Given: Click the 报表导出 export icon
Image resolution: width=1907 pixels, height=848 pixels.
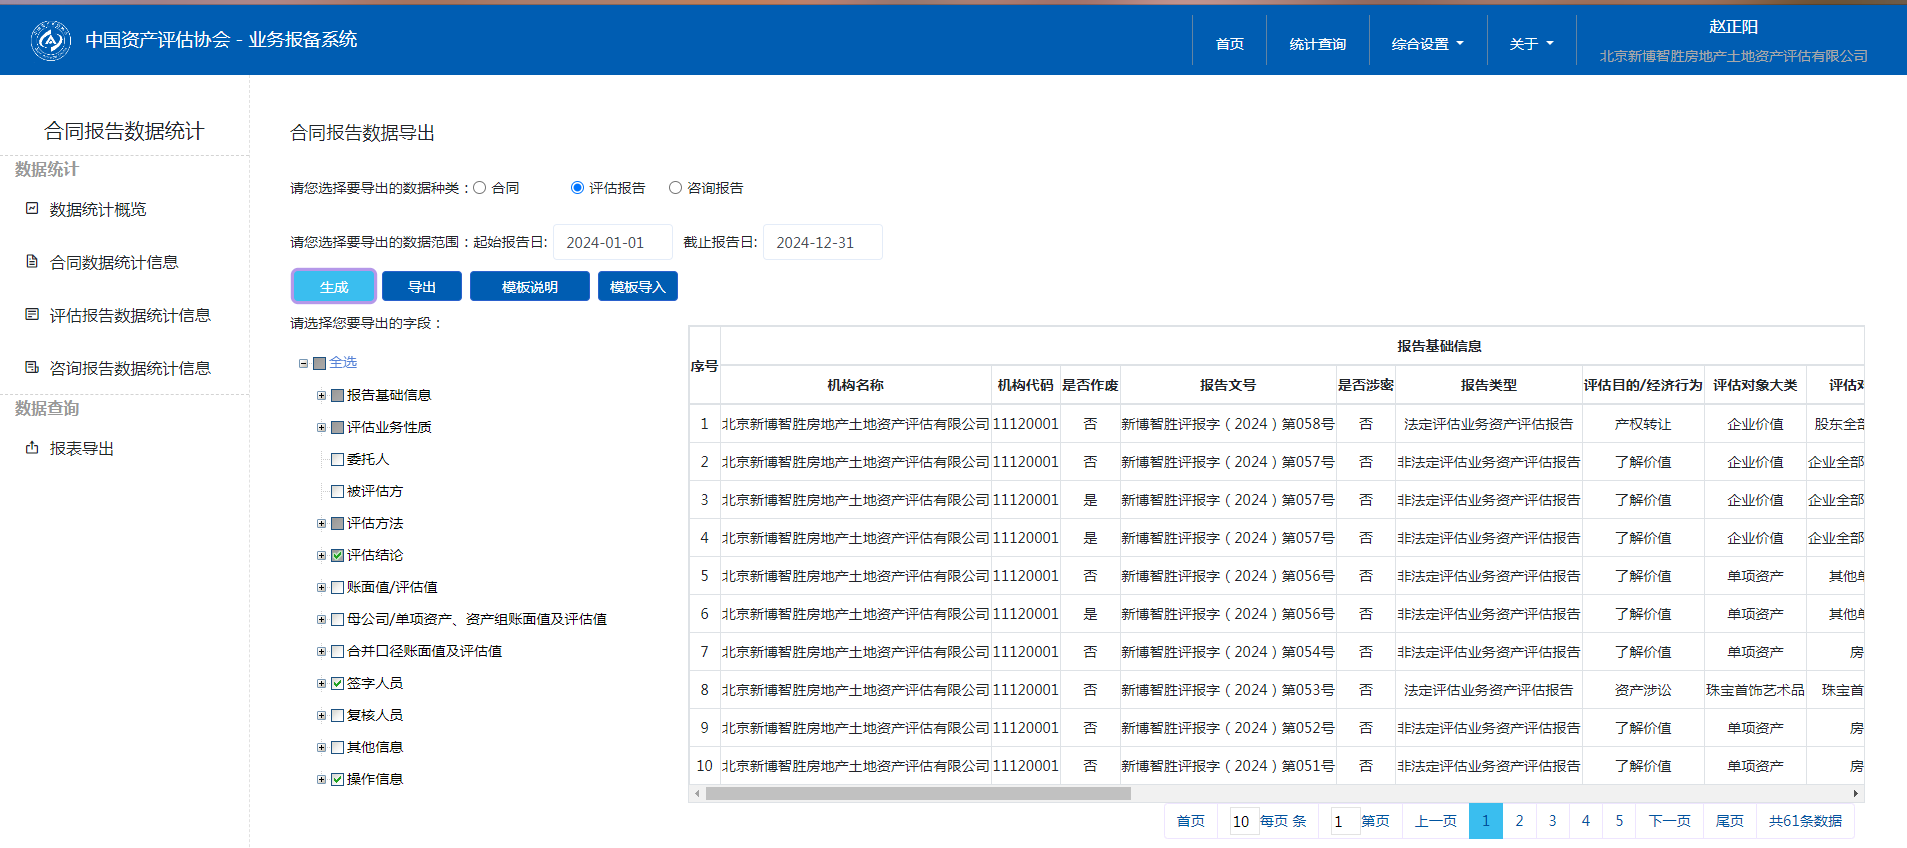Looking at the screenshot, I should [32, 448].
